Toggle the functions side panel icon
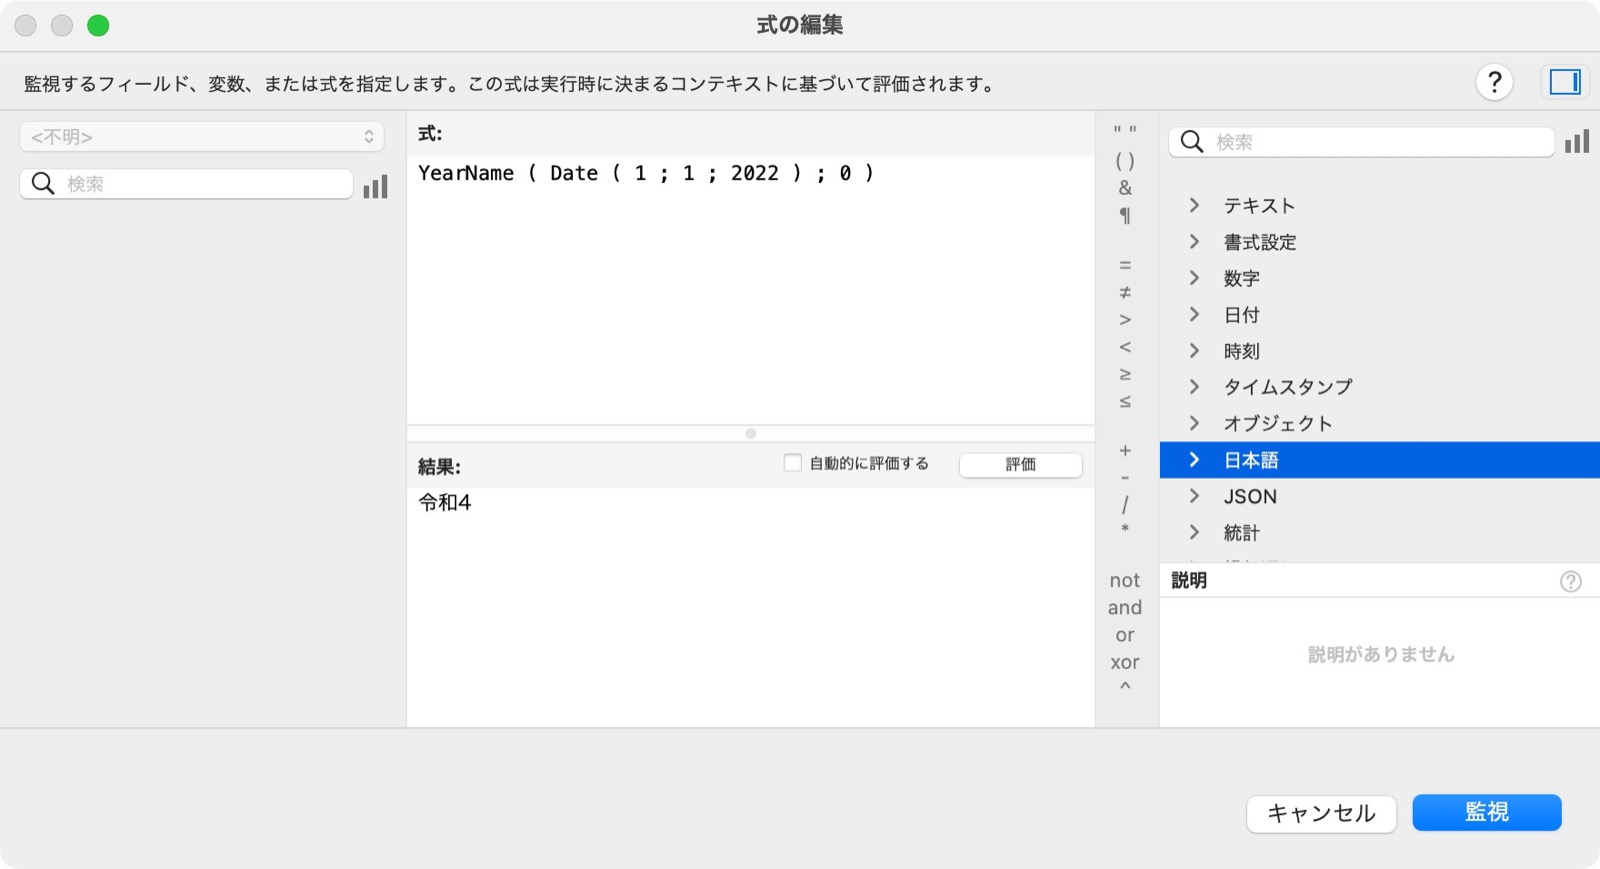The image size is (1600, 869). point(1564,82)
